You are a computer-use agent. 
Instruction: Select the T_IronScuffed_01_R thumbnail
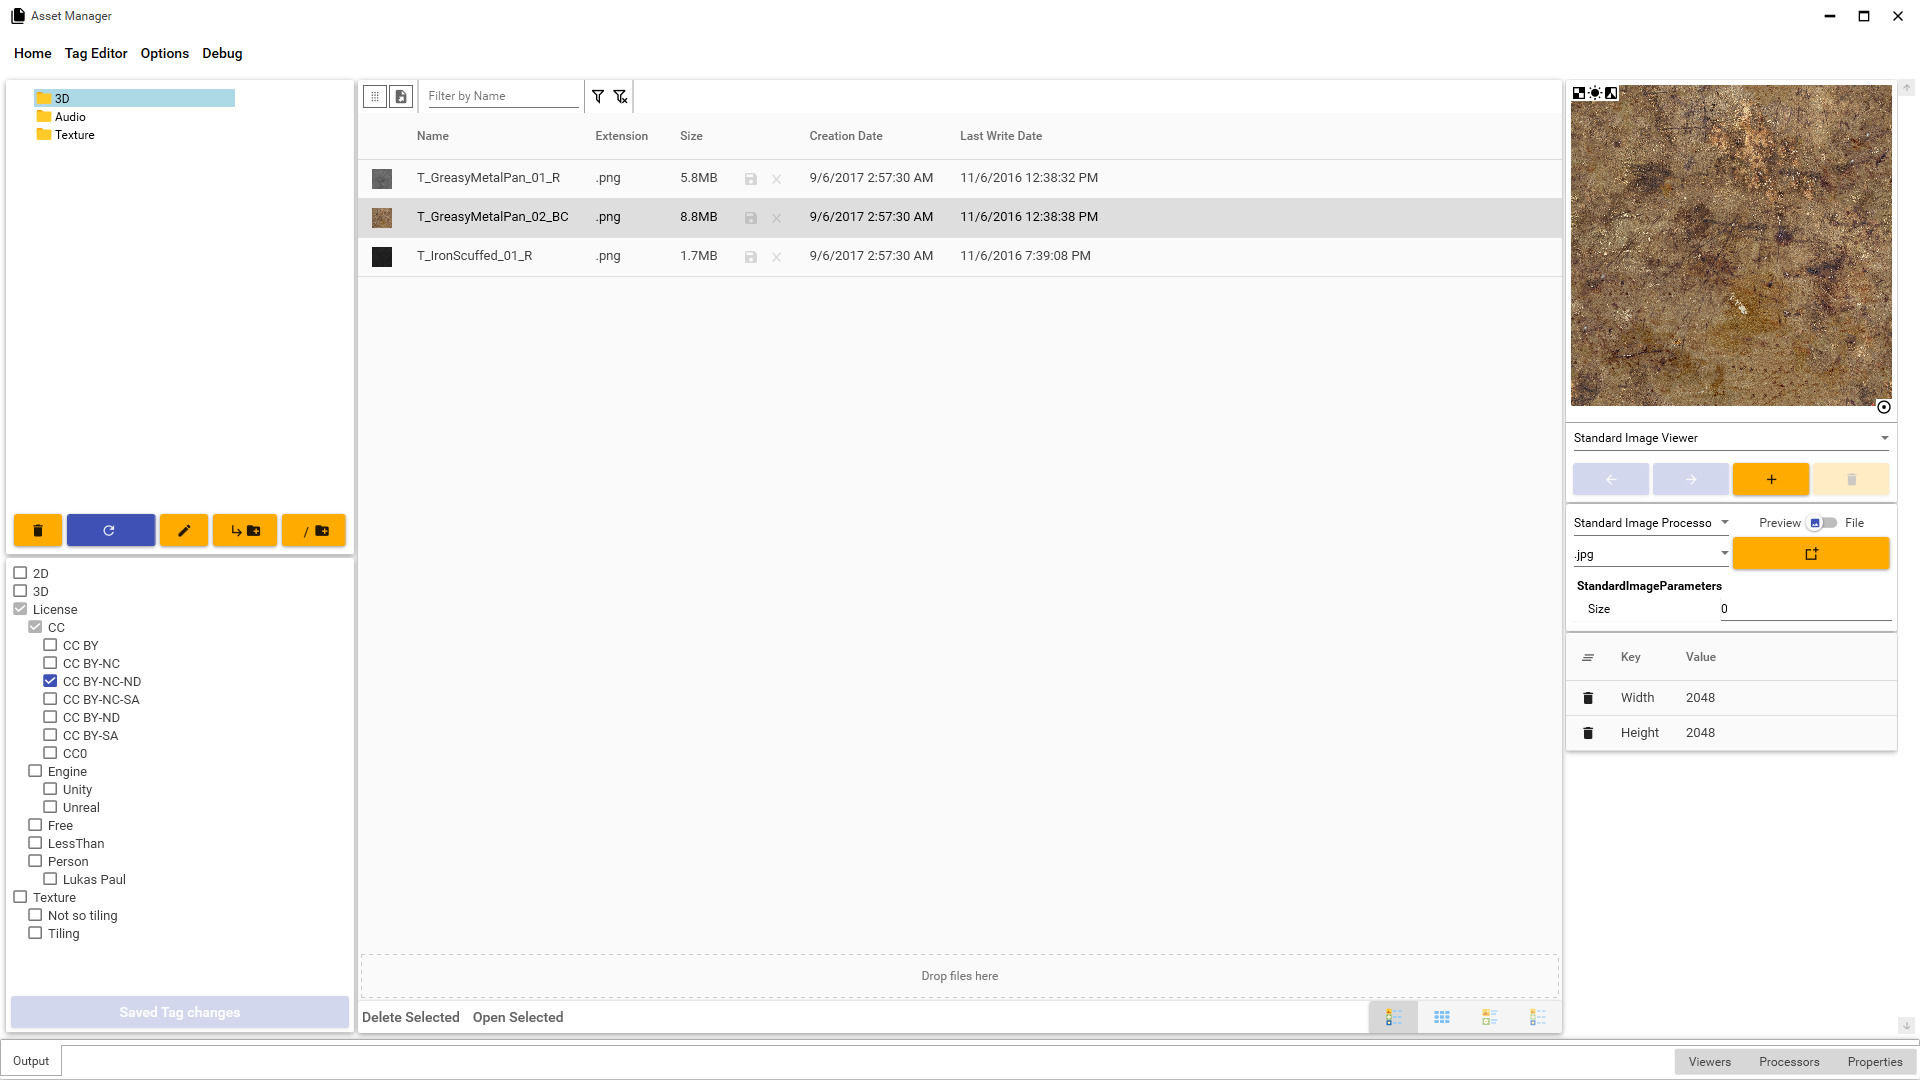[x=382, y=257]
